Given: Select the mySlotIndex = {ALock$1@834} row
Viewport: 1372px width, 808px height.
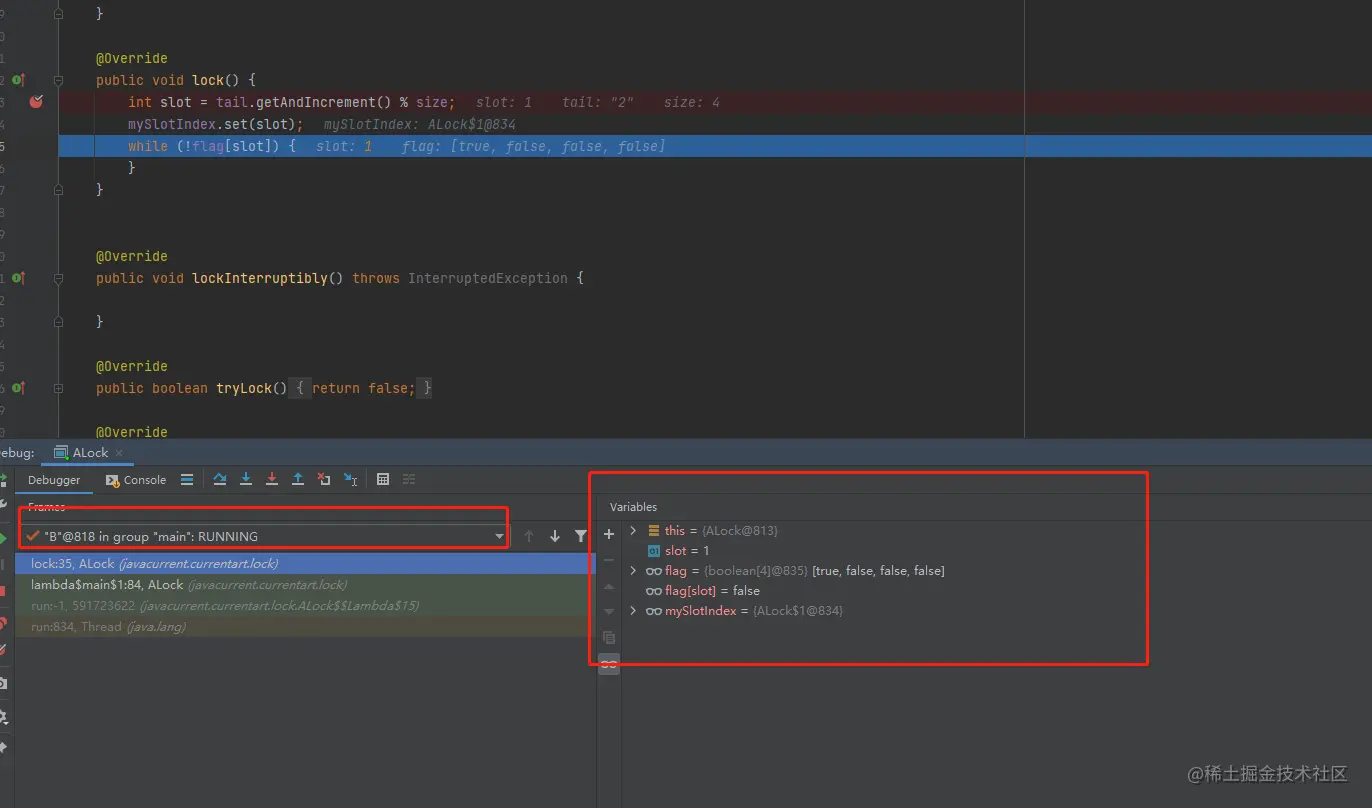Looking at the screenshot, I should [x=743, y=611].
